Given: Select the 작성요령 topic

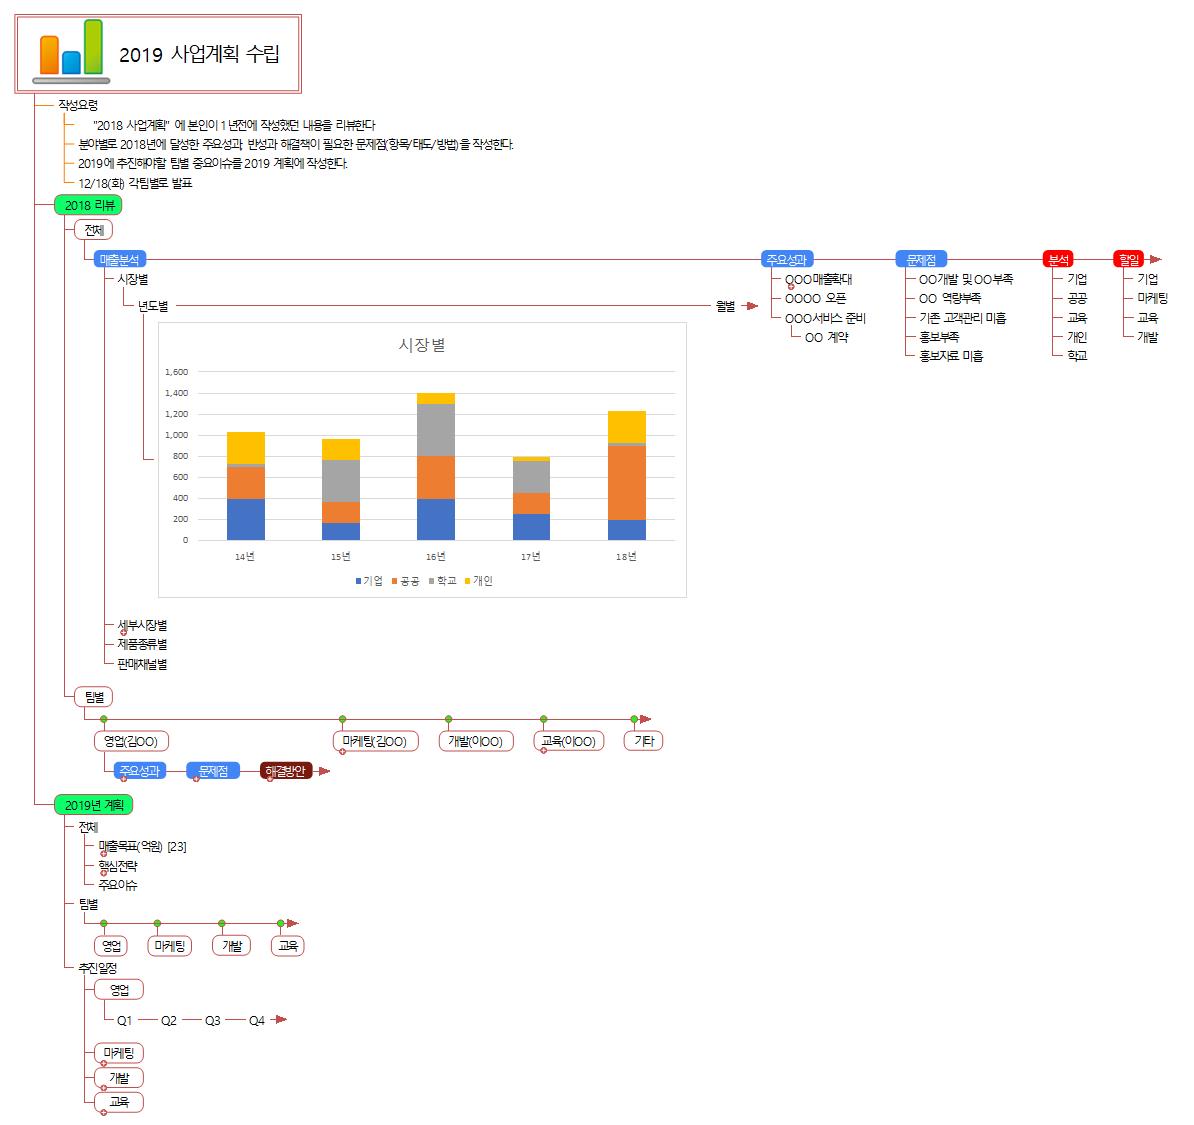Looking at the screenshot, I should coord(78,104).
